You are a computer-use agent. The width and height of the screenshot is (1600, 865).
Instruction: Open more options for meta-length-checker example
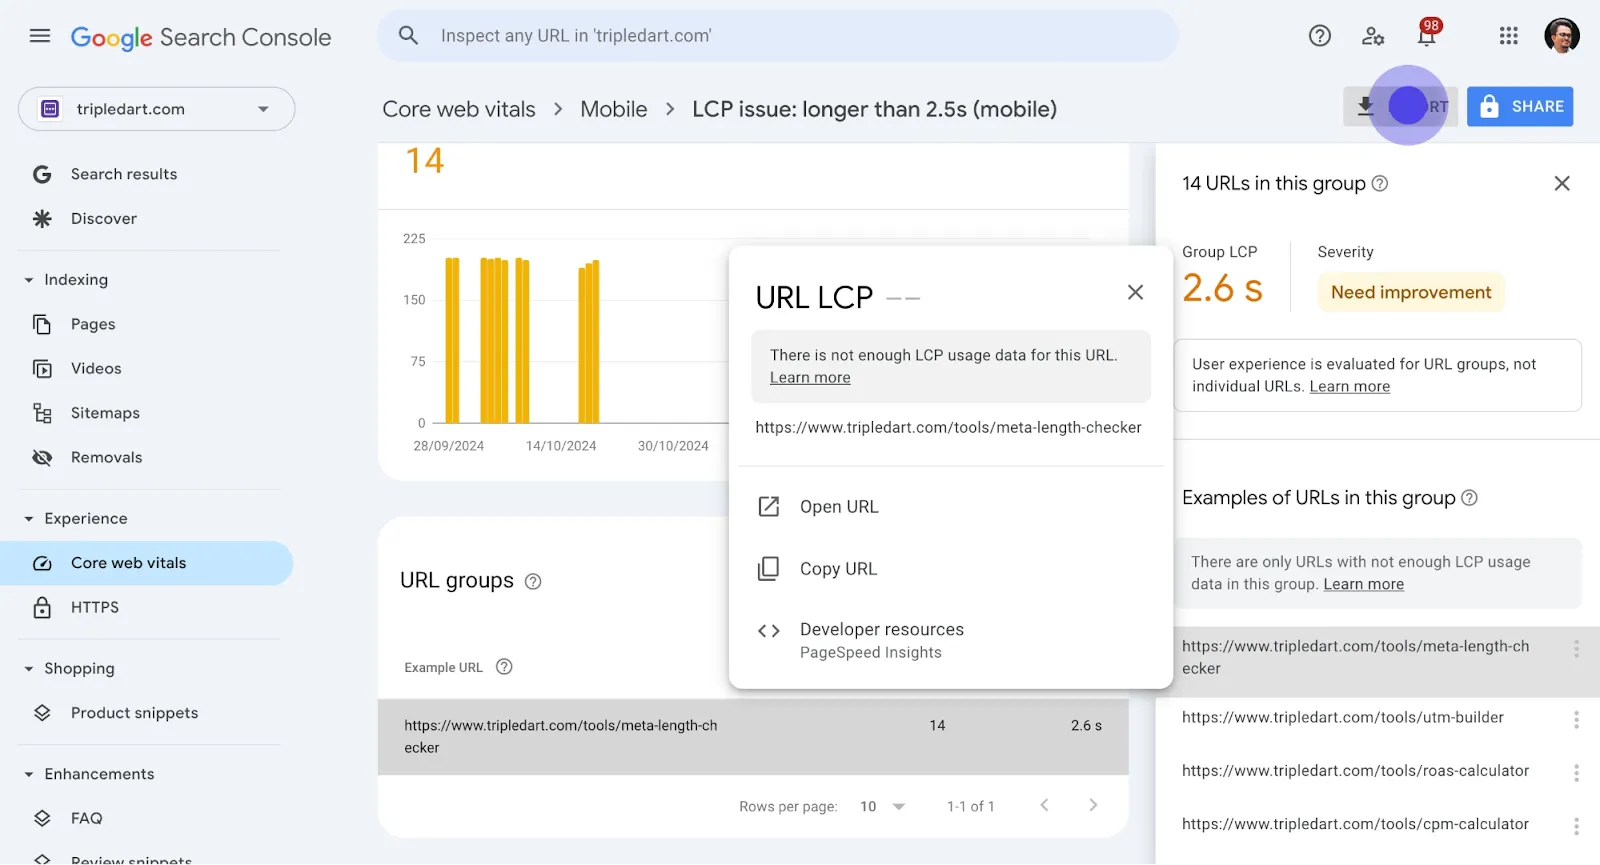(x=1576, y=649)
